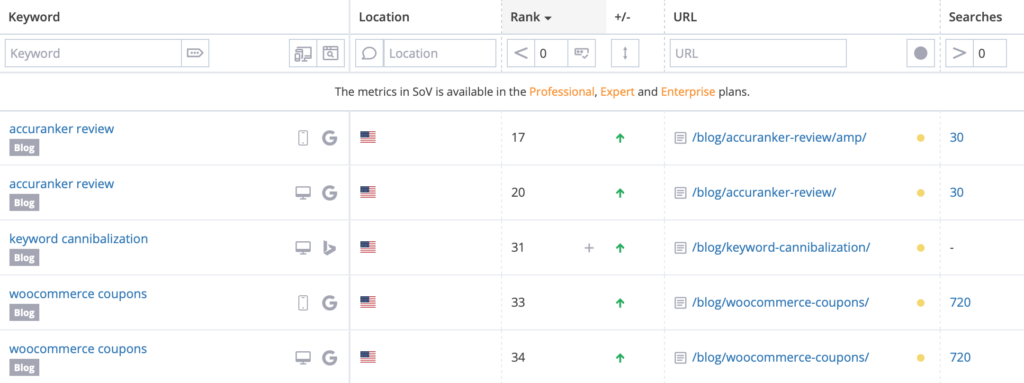The width and height of the screenshot is (1024, 383).
Task: Click the US flag in rank 34 row
Action: point(368,357)
